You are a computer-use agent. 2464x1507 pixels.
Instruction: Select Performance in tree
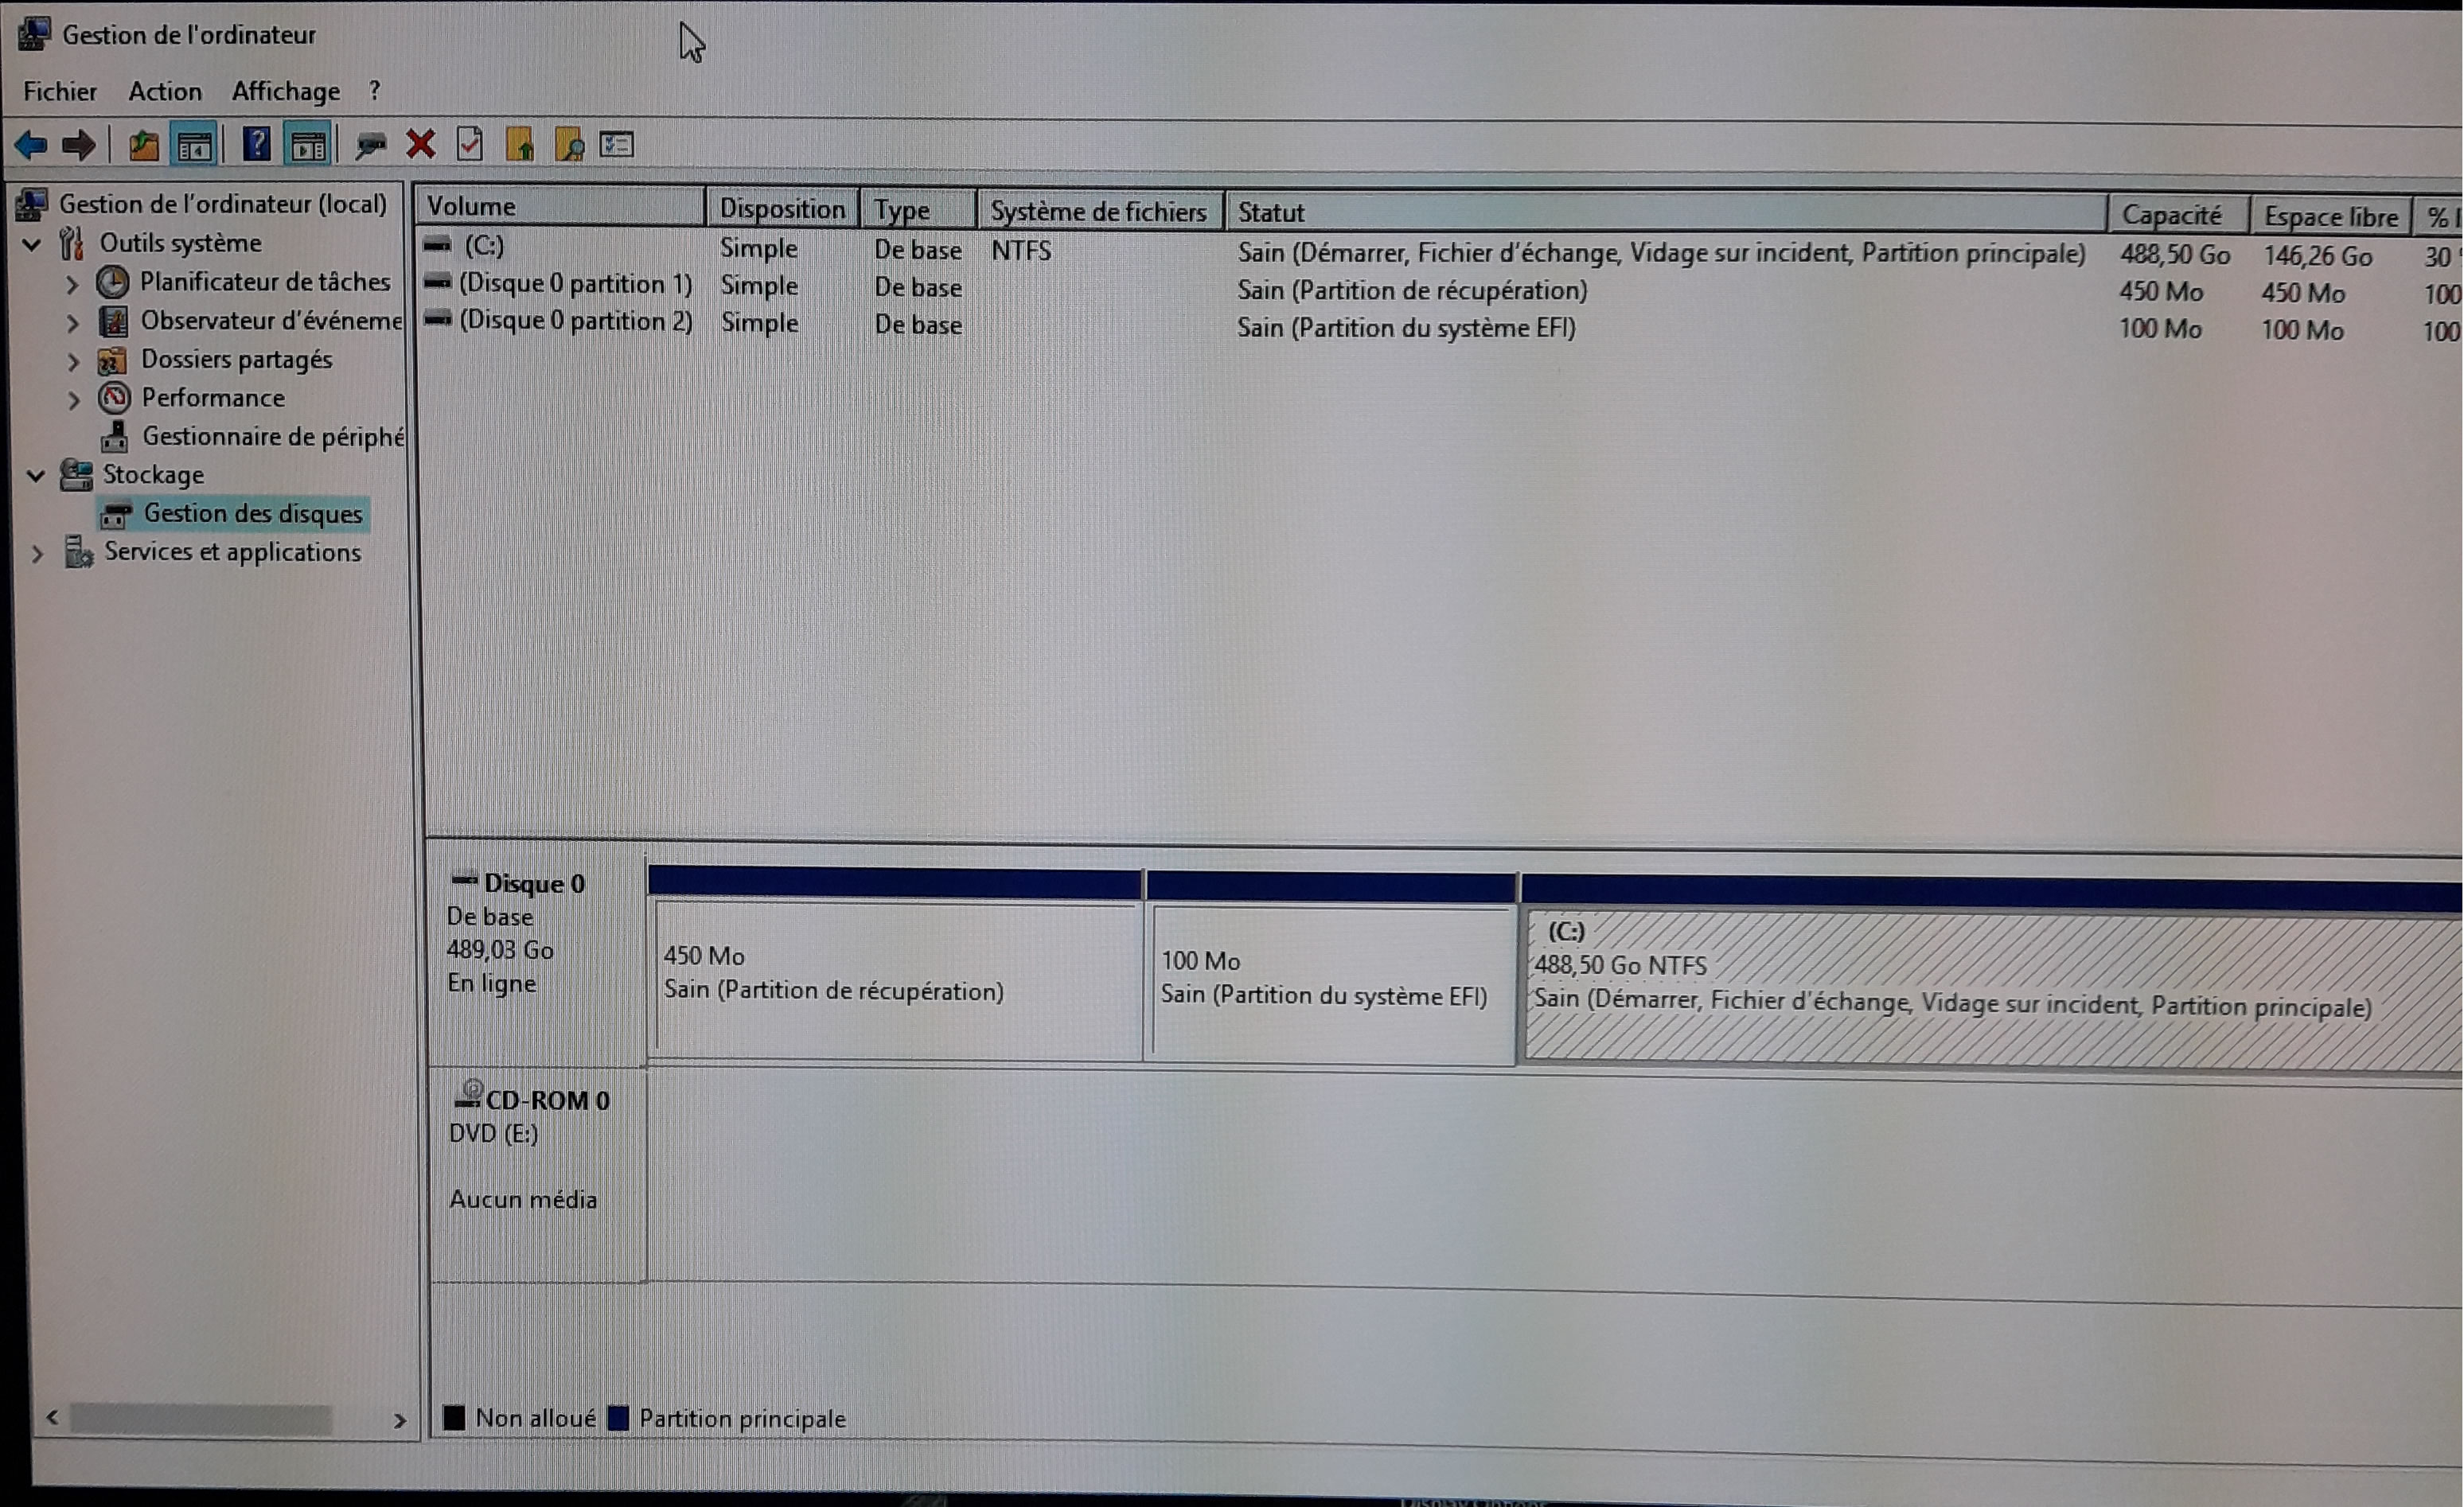213,398
